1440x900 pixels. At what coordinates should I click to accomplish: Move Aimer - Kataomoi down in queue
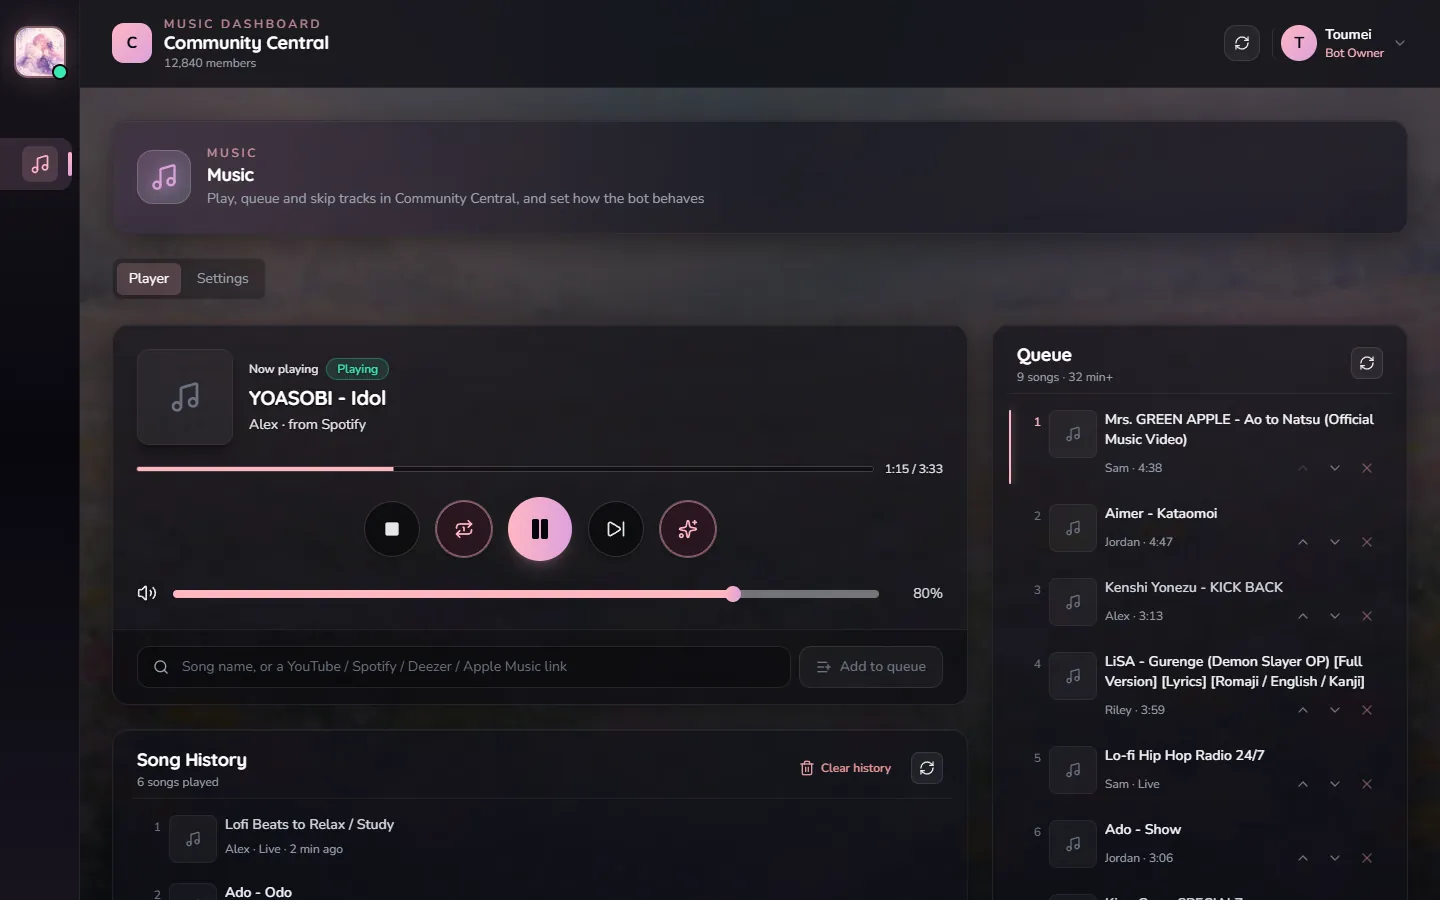[1335, 542]
